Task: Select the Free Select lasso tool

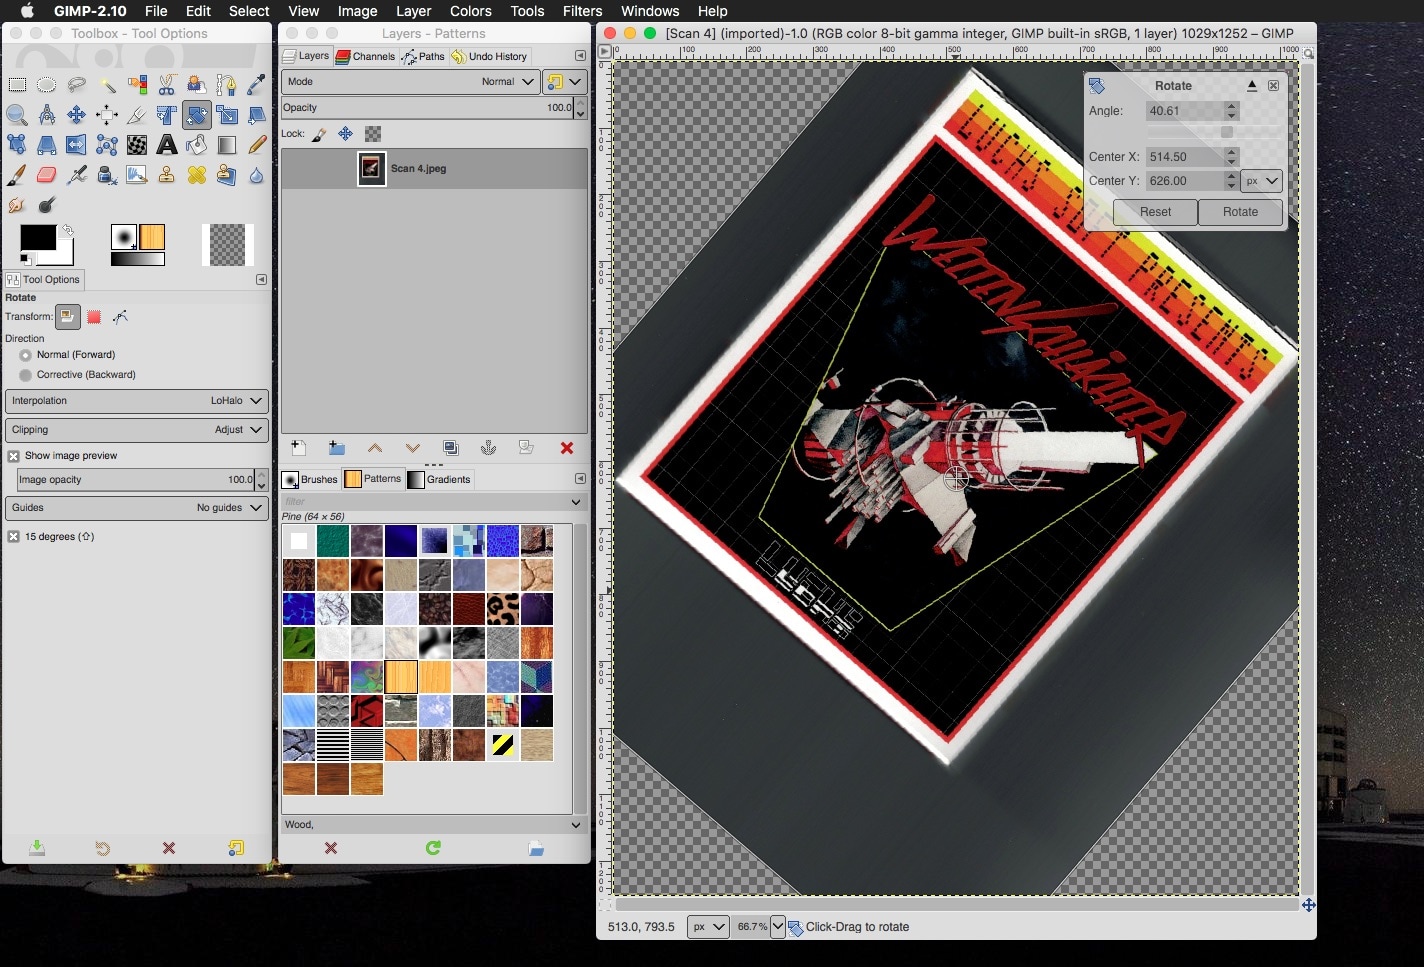Action: [x=76, y=85]
